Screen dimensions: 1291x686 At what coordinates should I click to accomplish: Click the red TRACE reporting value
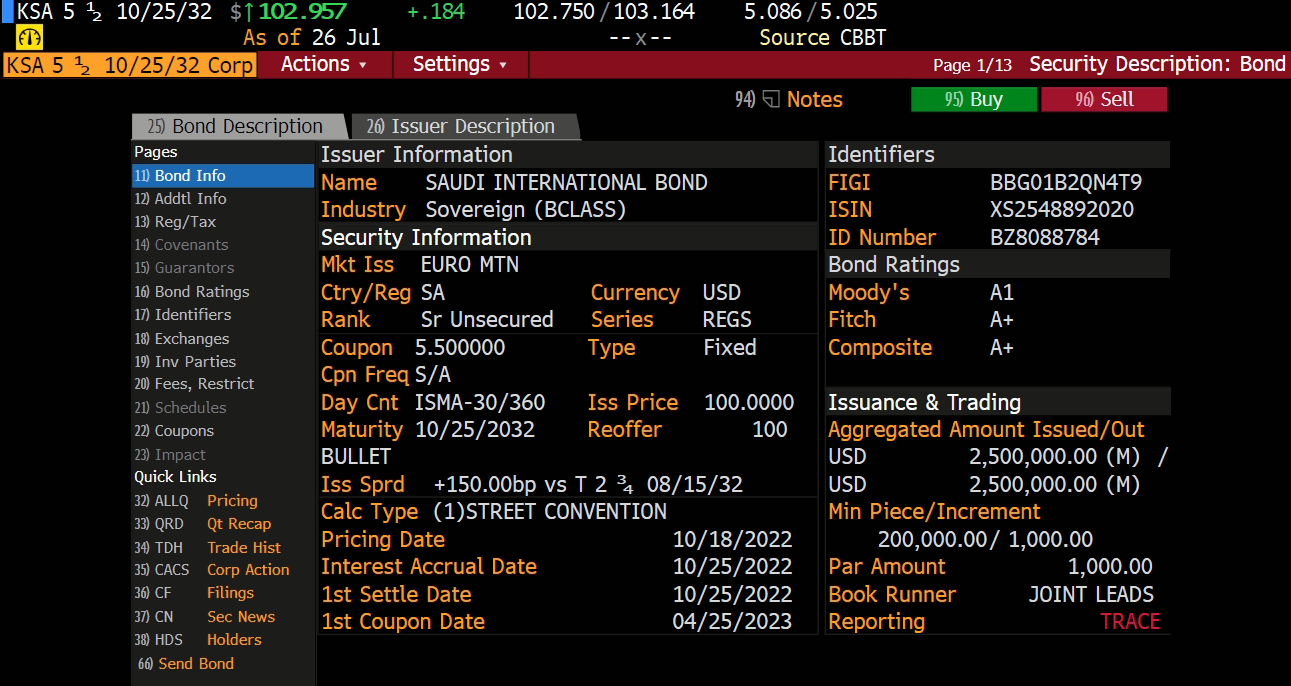1131,622
